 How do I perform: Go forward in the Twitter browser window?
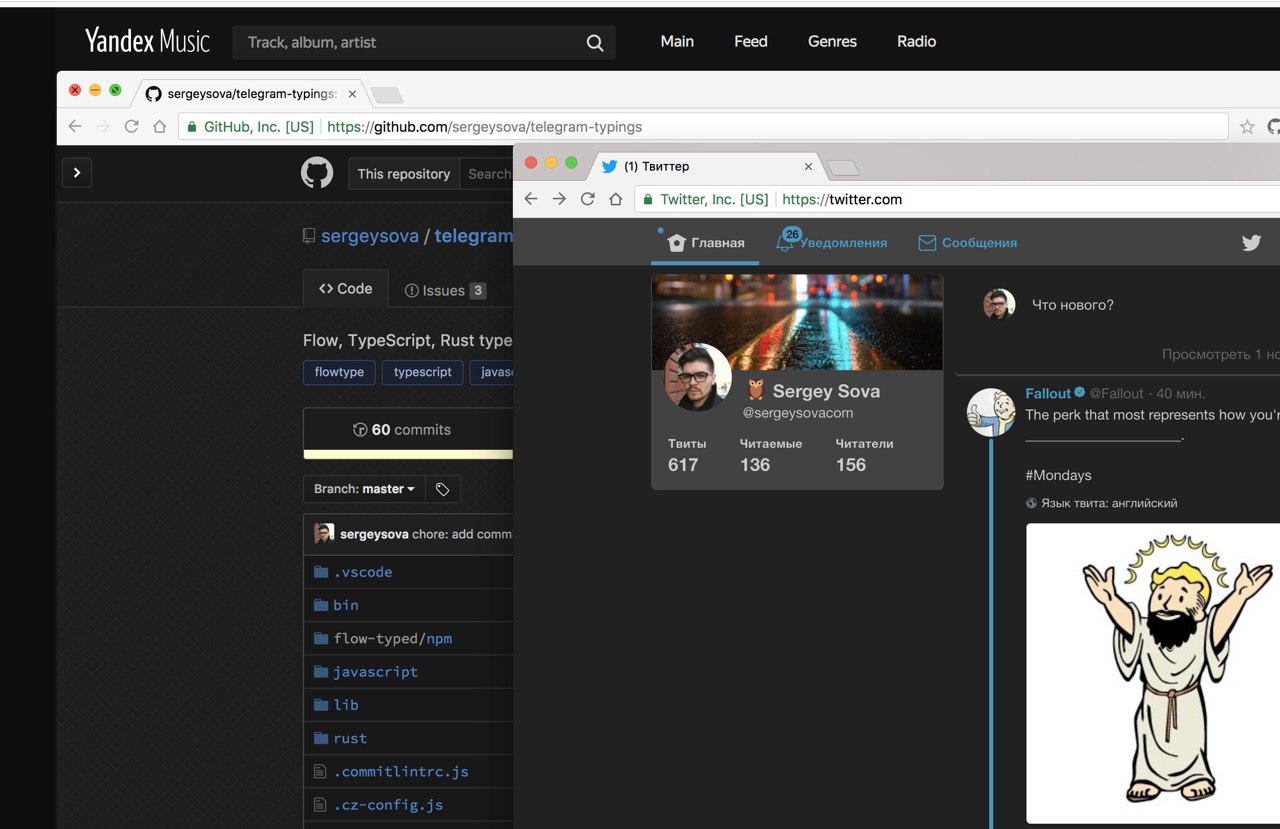[559, 199]
